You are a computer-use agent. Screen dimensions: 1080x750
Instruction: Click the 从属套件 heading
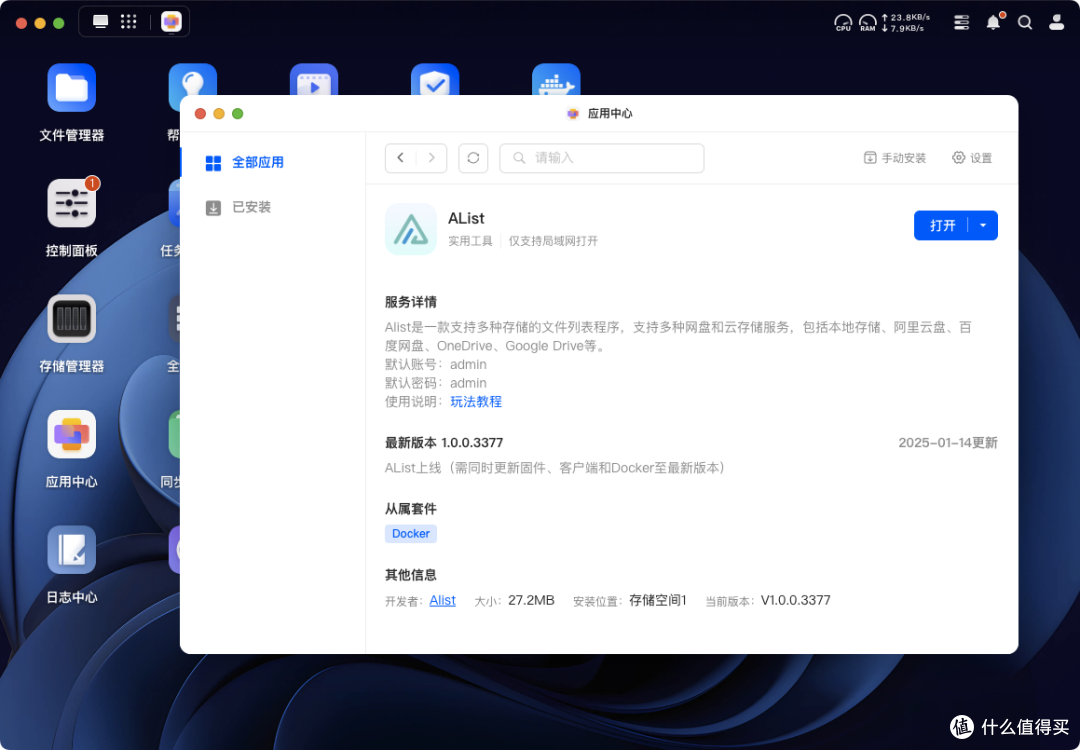(x=411, y=509)
